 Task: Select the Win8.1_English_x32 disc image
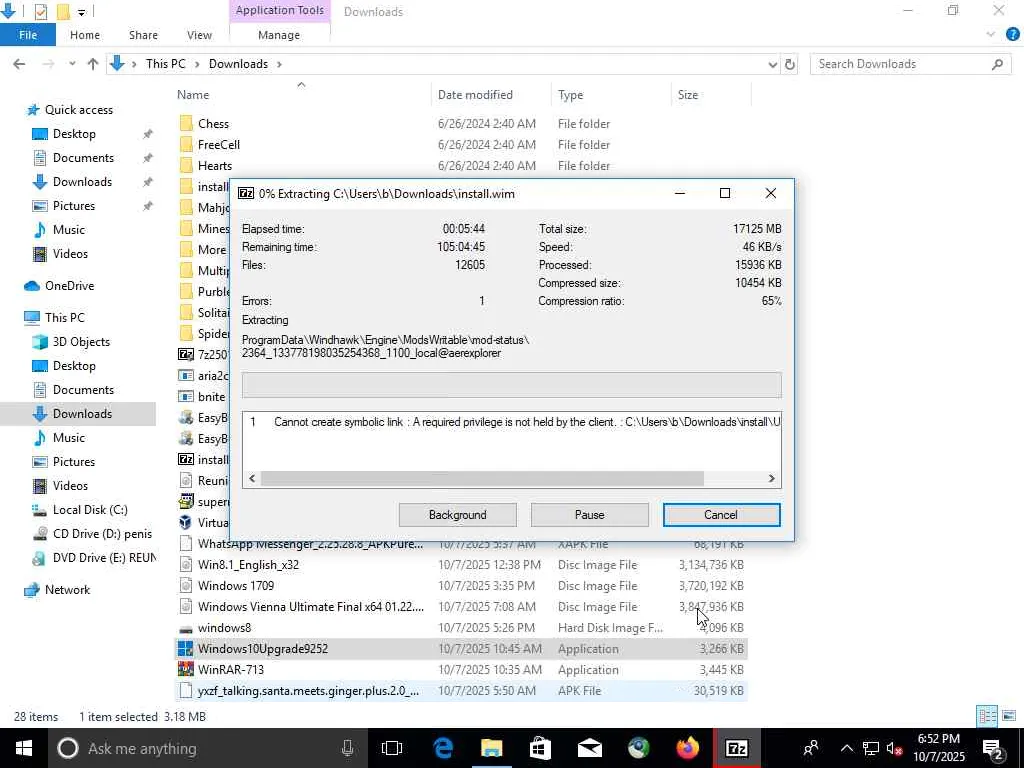248,565
